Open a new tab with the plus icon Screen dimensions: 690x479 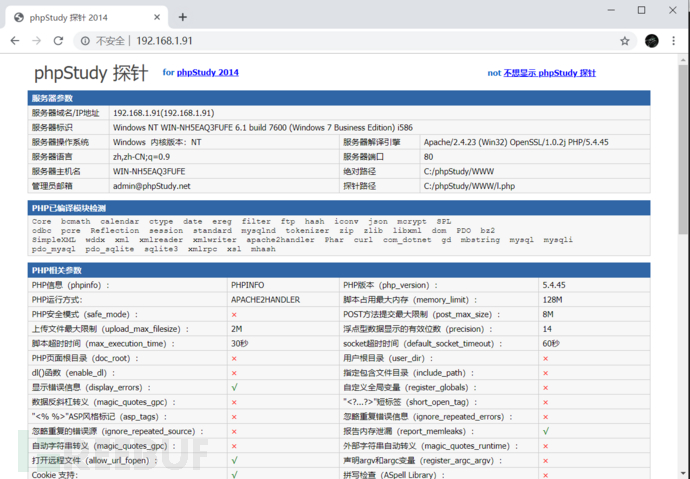point(183,17)
